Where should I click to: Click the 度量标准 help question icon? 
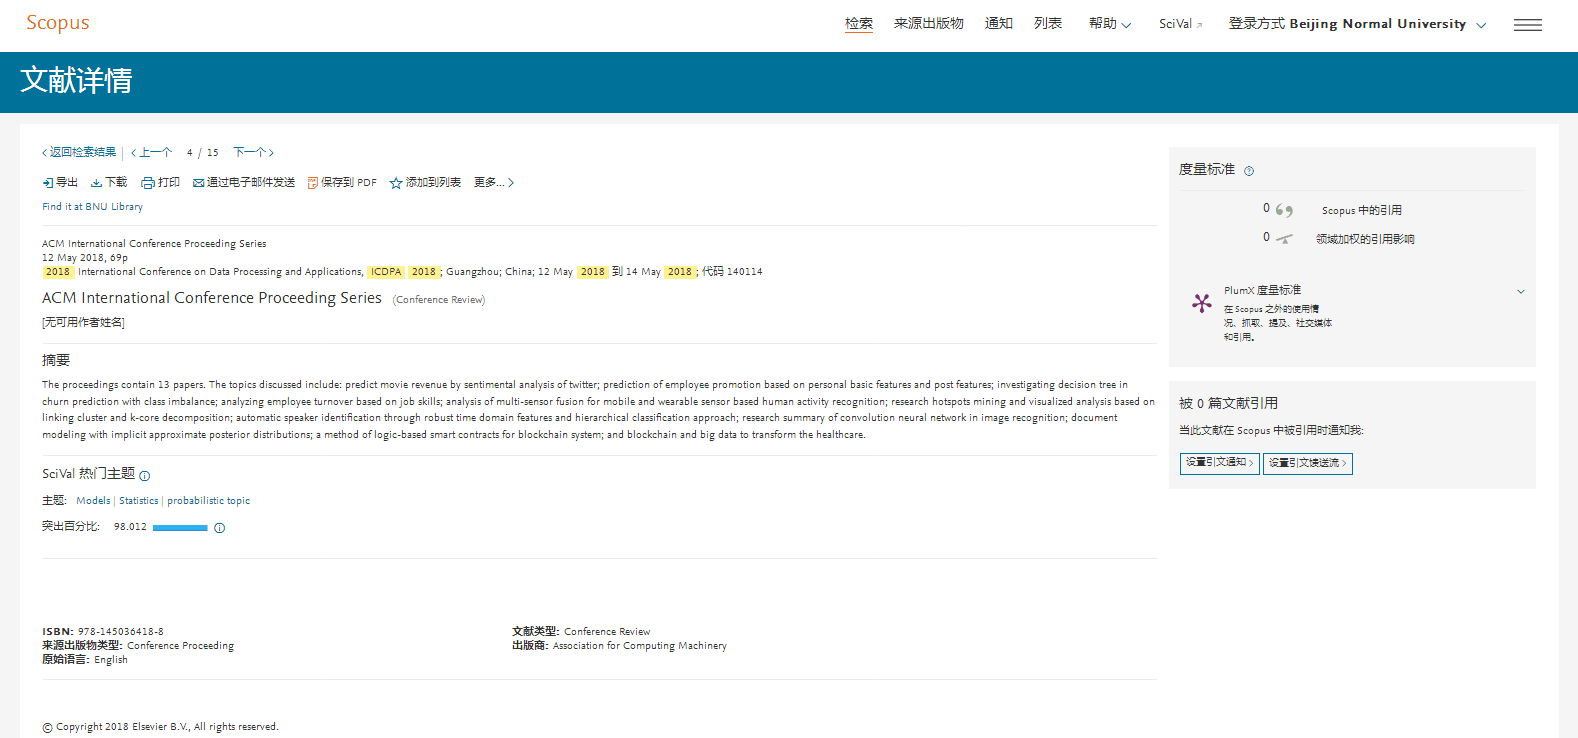(x=1249, y=171)
